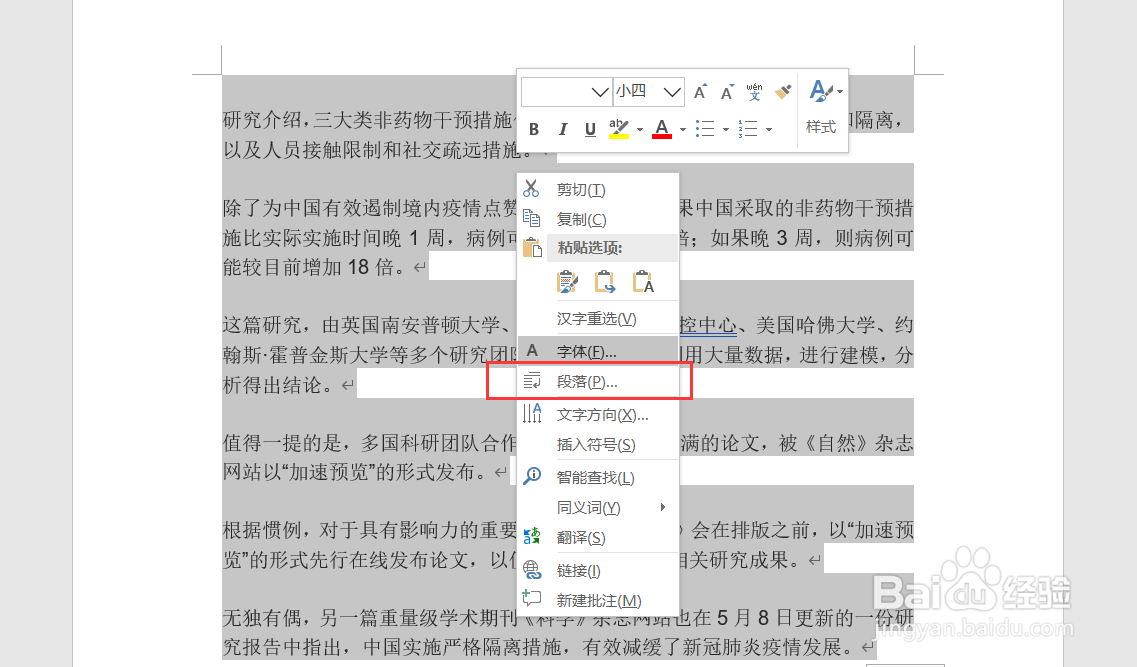
Task: Select the middle Merge Formatting paste icon
Action: pos(605,282)
